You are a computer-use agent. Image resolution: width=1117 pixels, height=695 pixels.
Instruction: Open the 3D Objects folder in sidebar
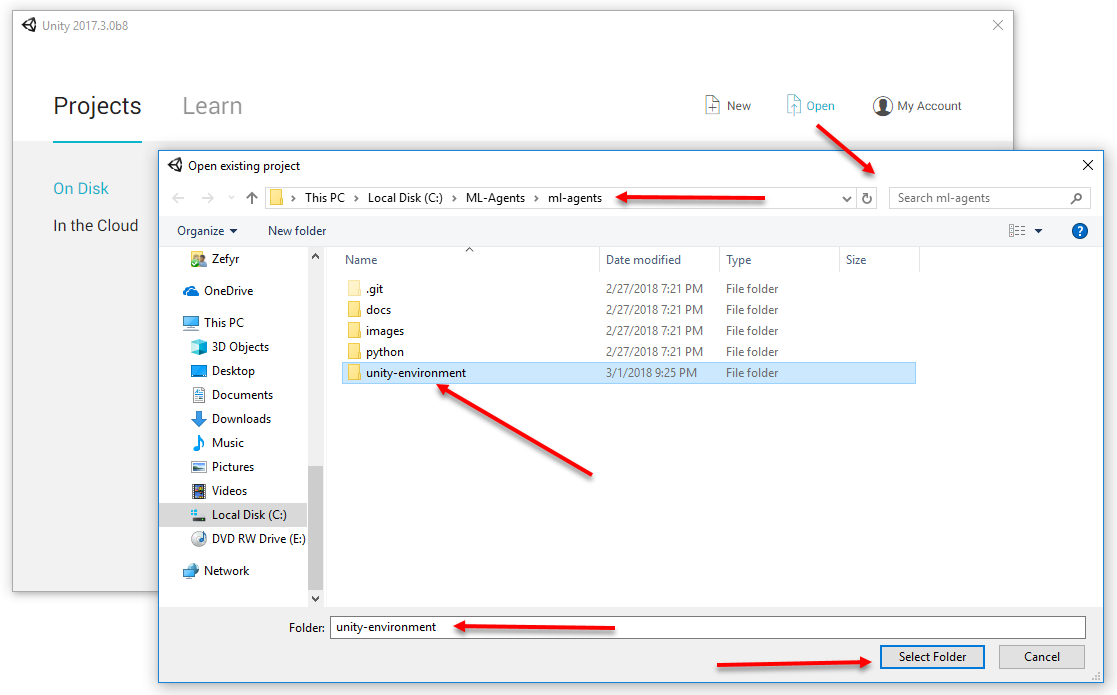click(240, 347)
